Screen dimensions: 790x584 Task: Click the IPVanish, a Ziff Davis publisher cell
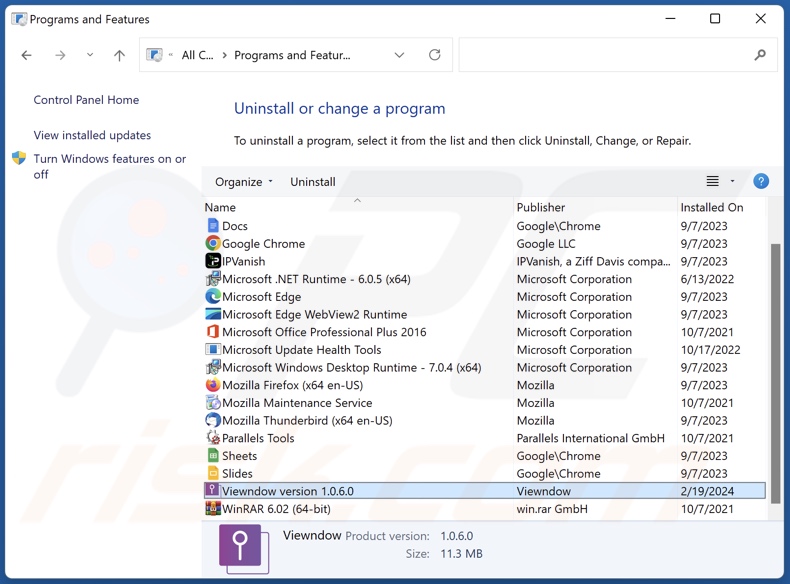593,262
